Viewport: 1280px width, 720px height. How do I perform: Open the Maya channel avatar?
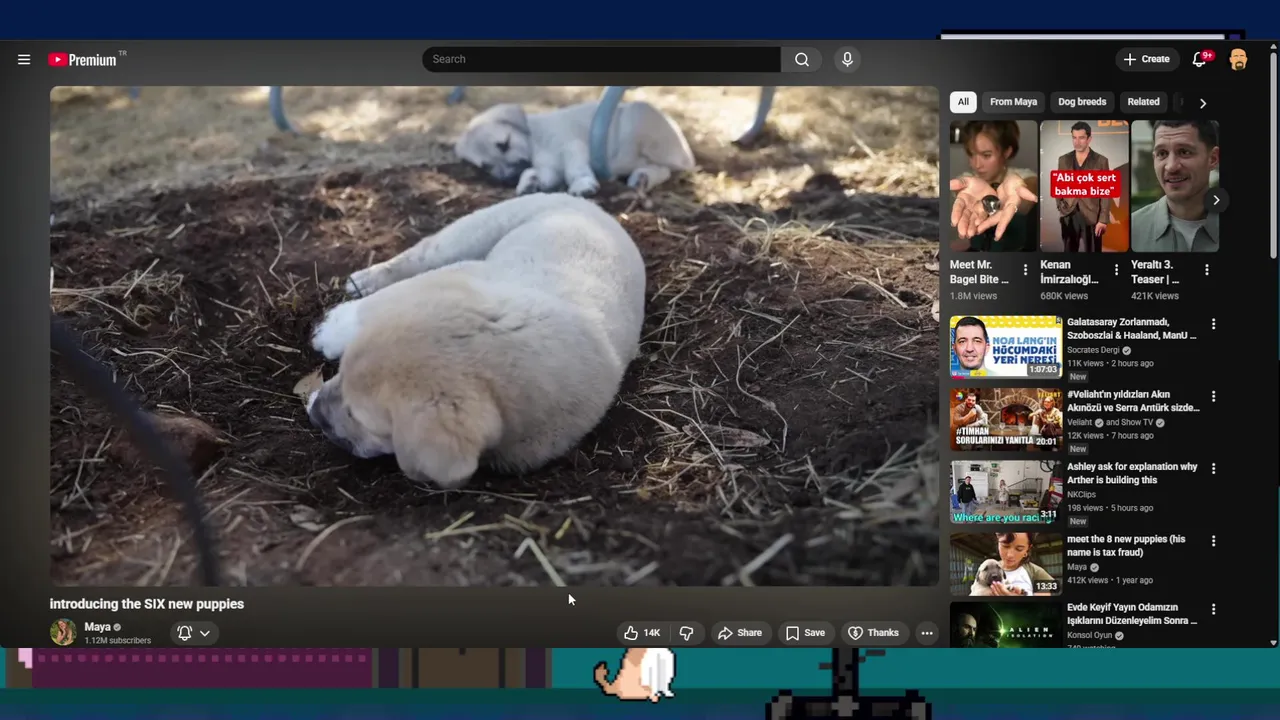tap(63, 632)
